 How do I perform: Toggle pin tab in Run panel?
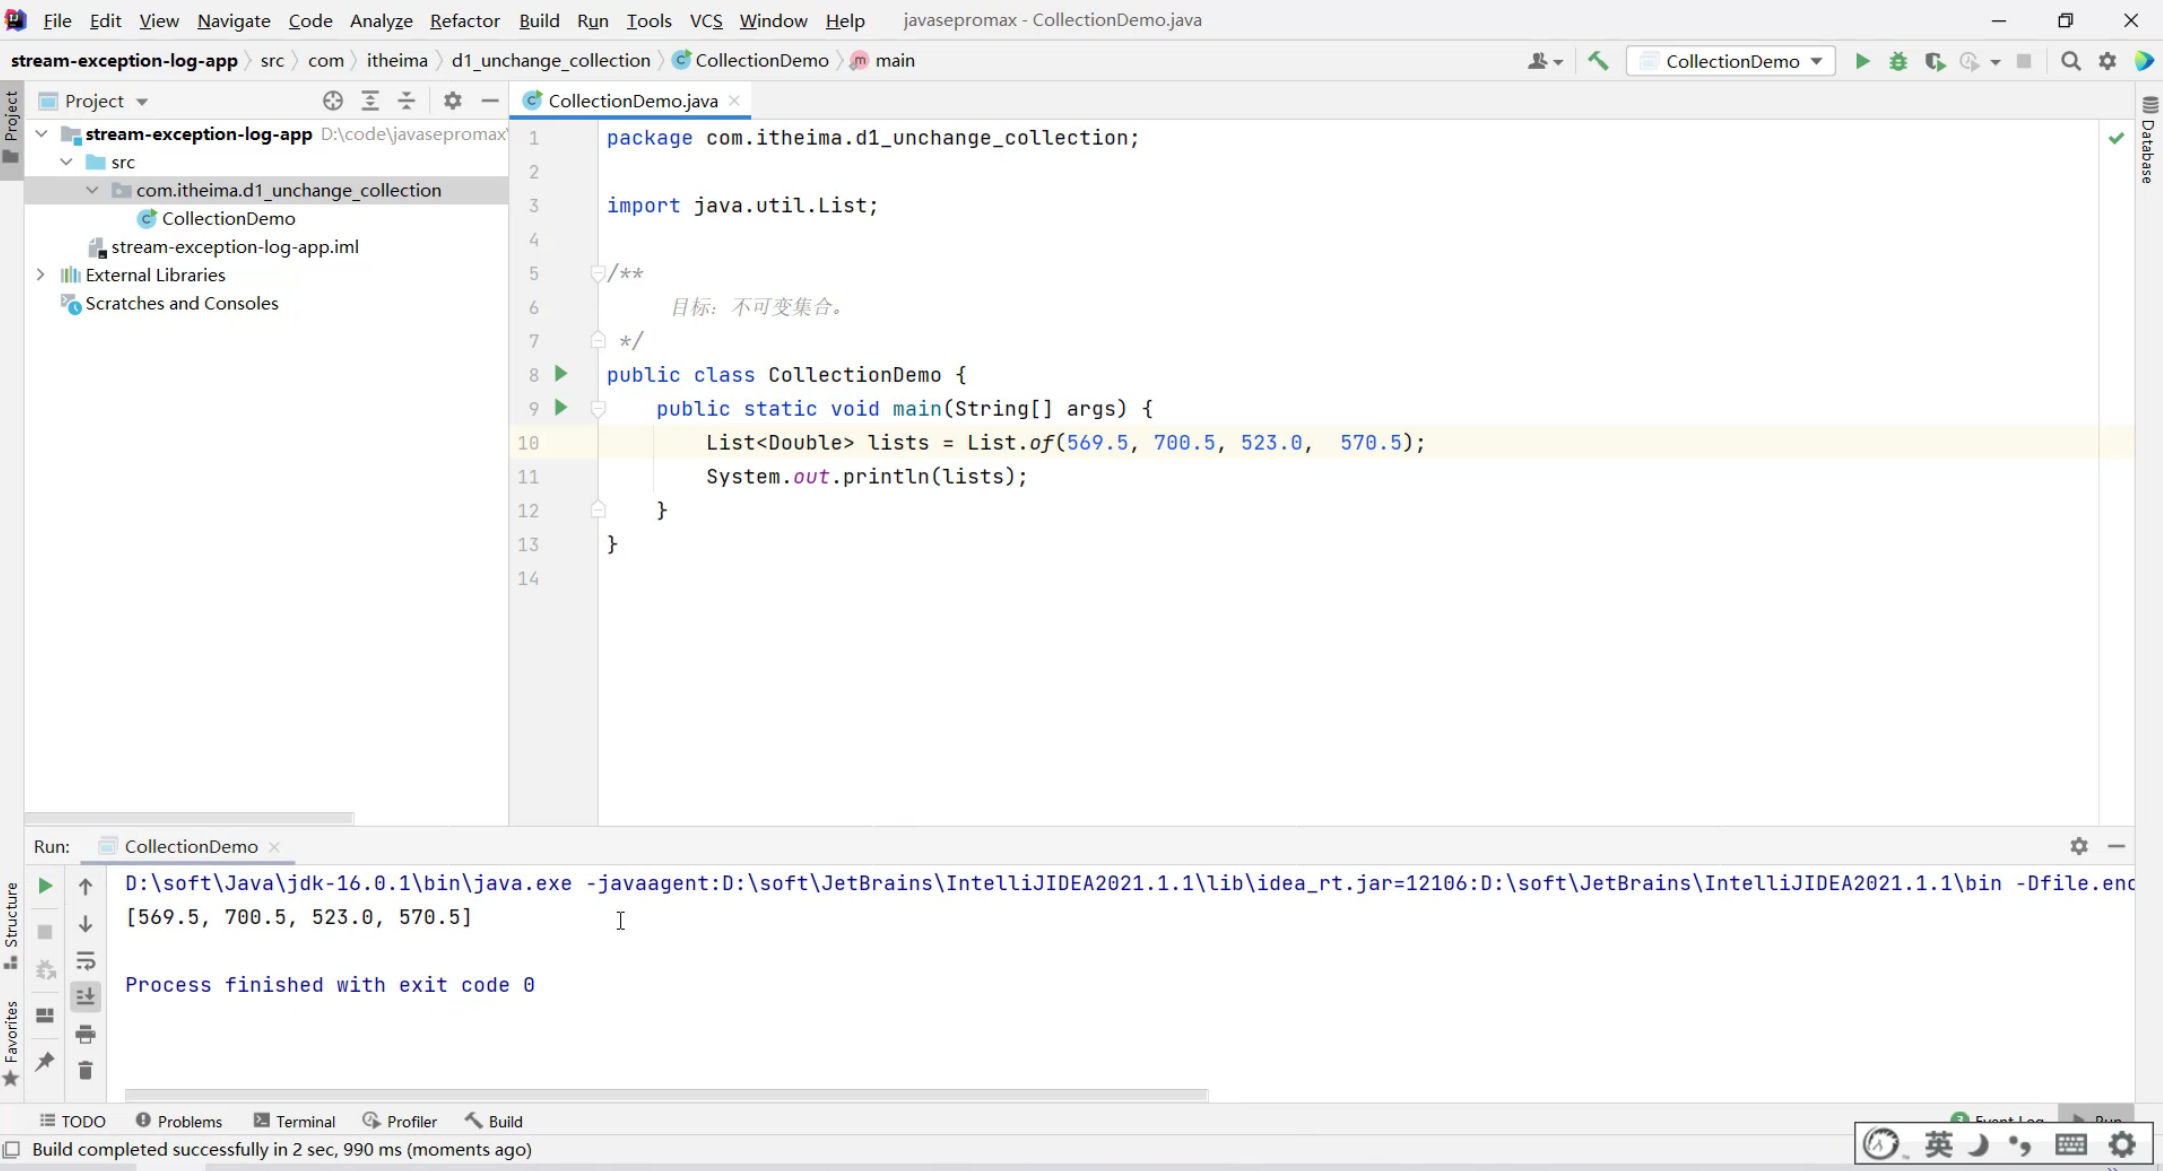coord(45,1061)
